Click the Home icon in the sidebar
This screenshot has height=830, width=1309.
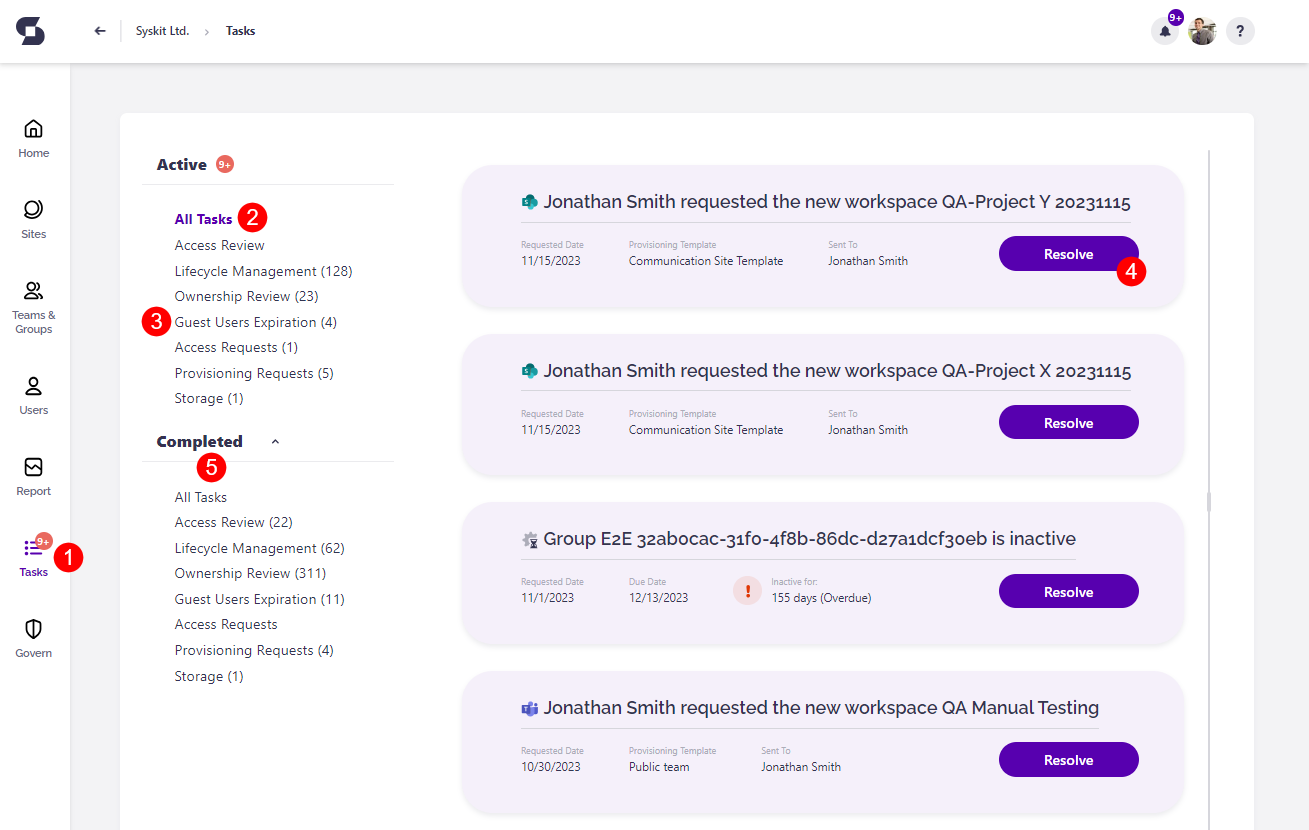(x=33, y=132)
